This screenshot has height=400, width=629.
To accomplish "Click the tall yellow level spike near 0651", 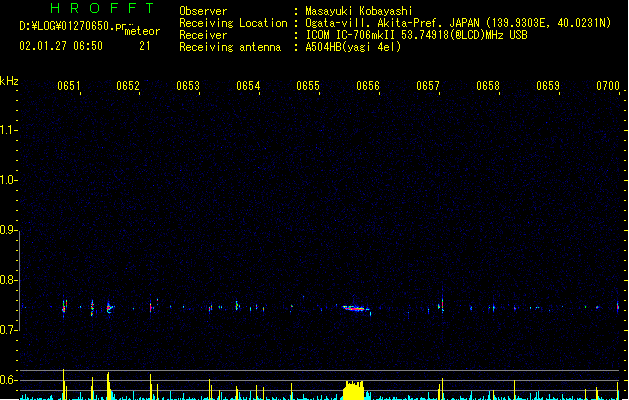I will click(64, 384).
